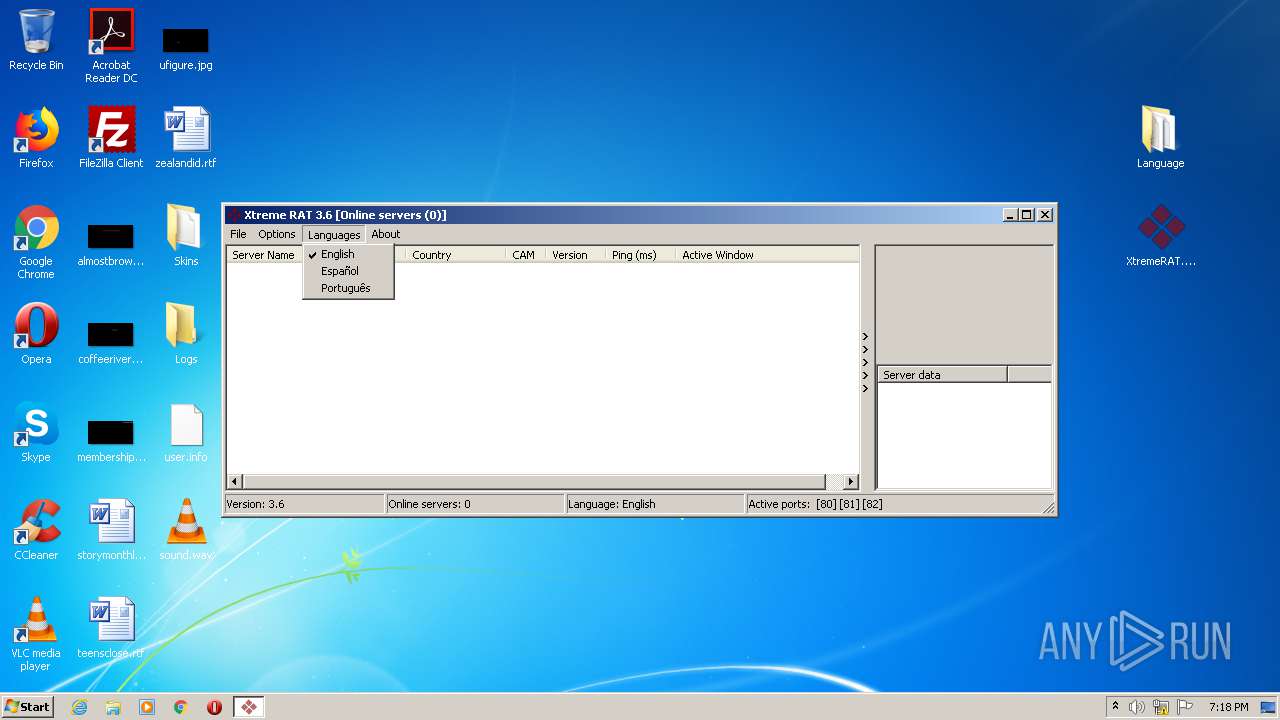Sort by Ping (ms) column header
This screenshot has height=720, width=1280.
[x=640, y=255]
